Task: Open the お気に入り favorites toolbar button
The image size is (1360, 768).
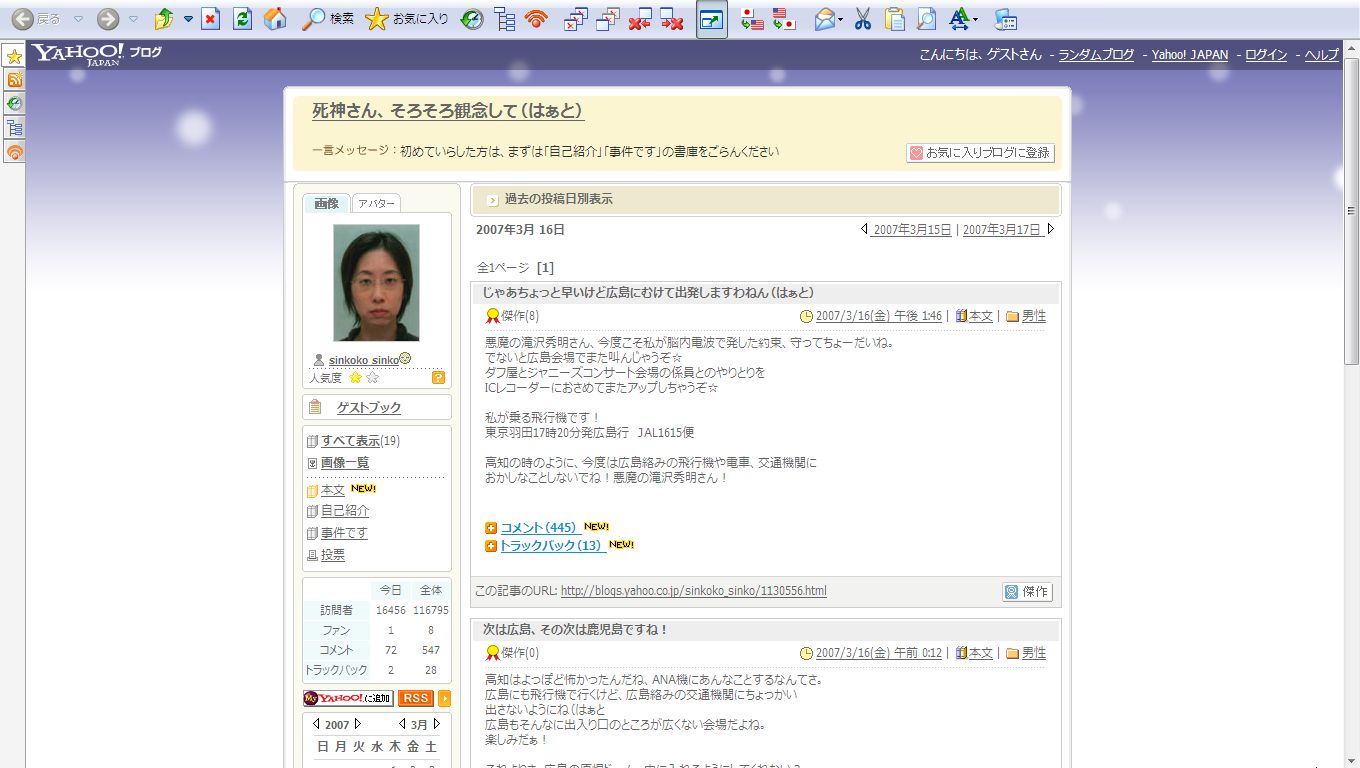Action: [x=406, y=19]
